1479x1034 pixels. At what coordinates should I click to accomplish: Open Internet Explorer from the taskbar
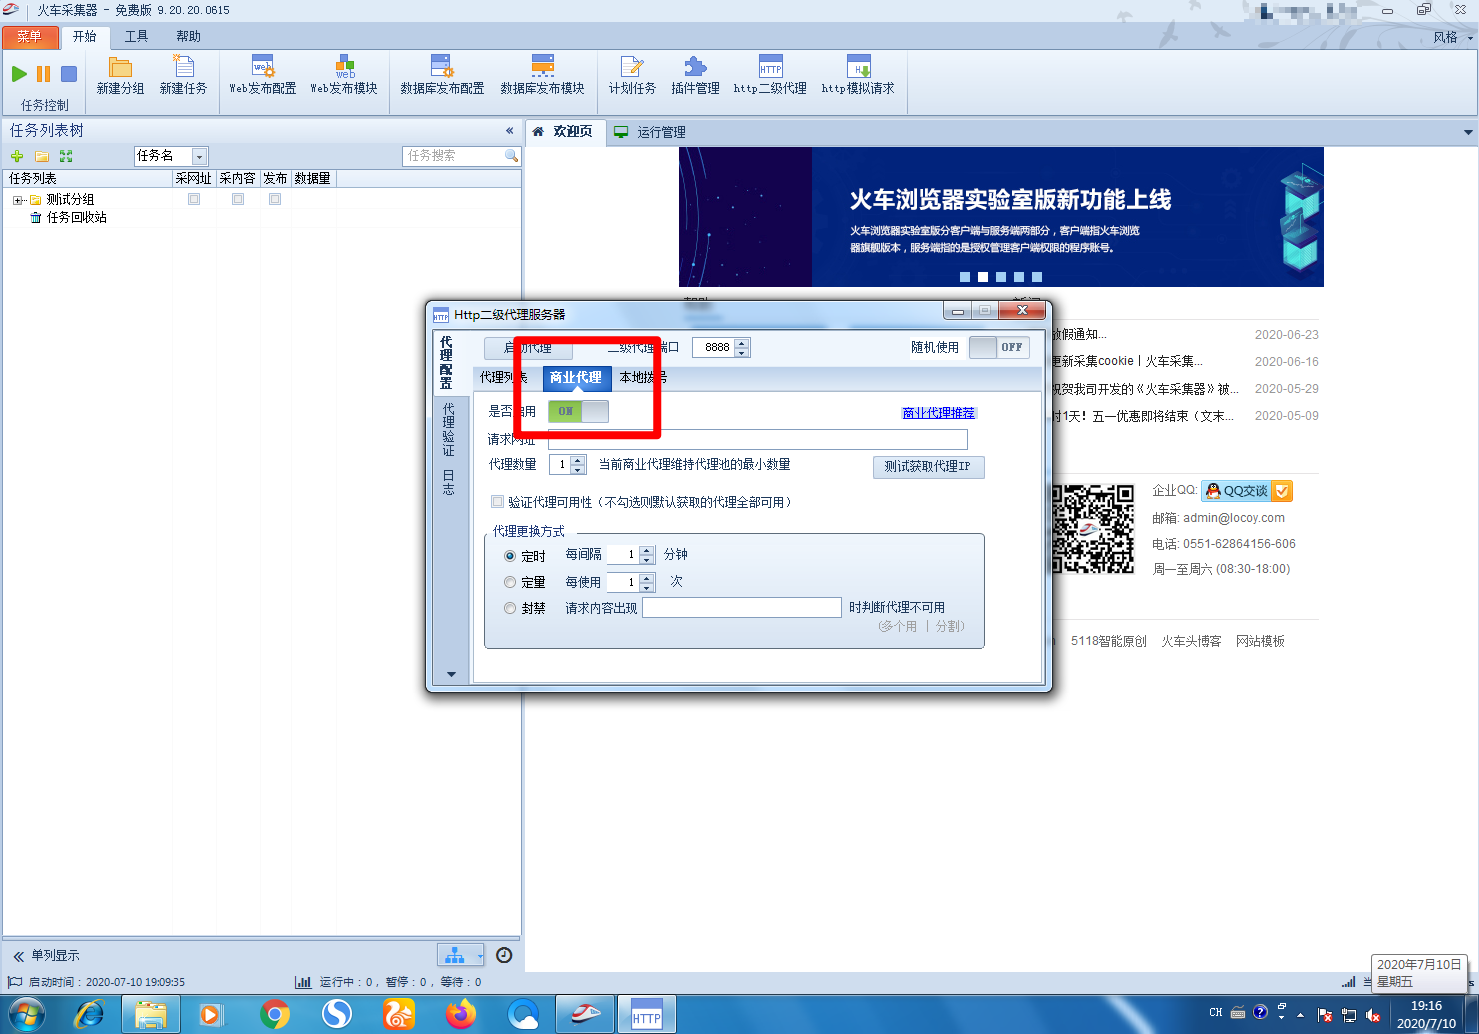click(x=89, y=1014)
